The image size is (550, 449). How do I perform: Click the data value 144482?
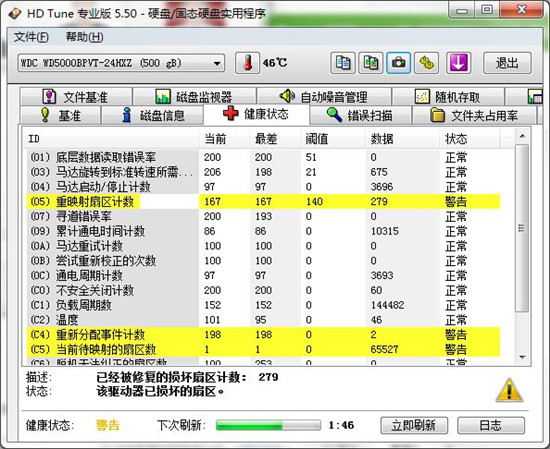point(387,305)
